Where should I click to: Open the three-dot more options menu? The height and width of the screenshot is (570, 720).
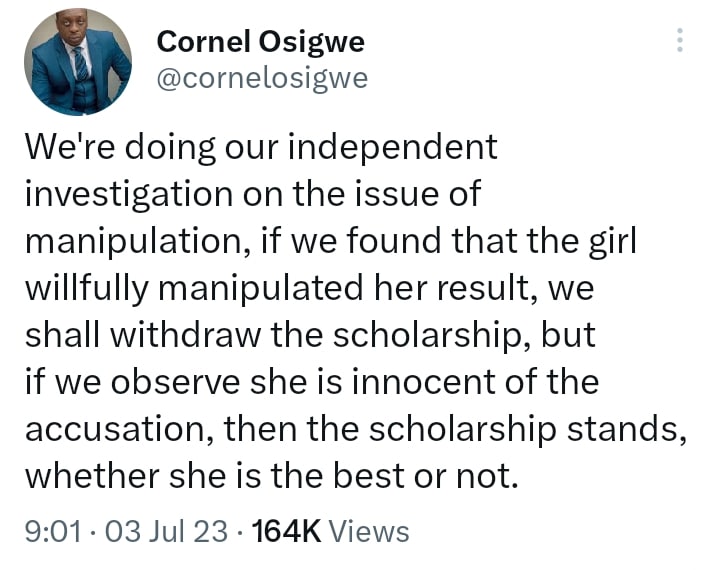pyautogui.click(x=680, y=41)
